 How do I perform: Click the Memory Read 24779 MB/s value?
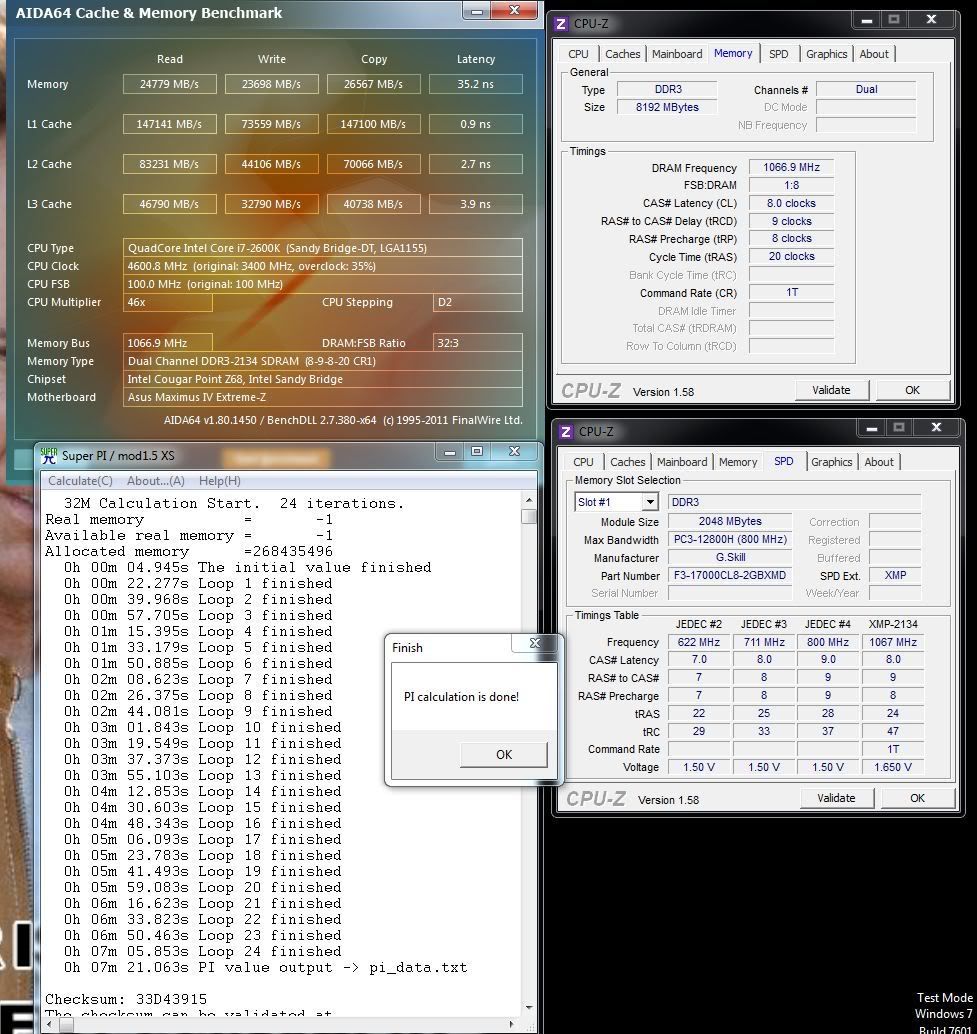point(169,84)
